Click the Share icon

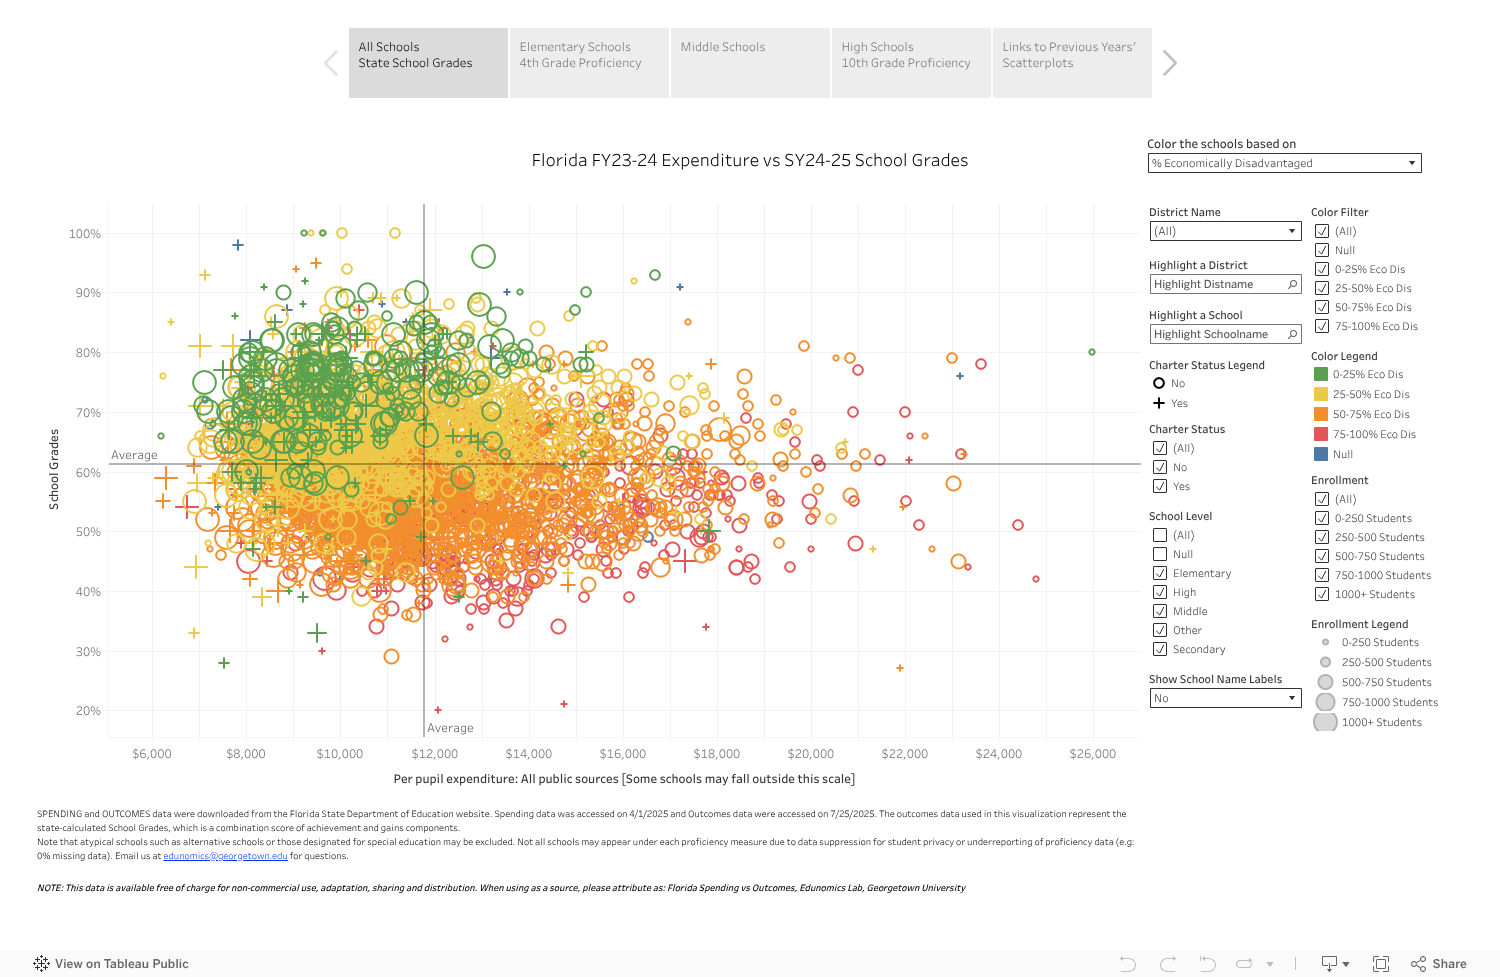[x=1438, y=964]
